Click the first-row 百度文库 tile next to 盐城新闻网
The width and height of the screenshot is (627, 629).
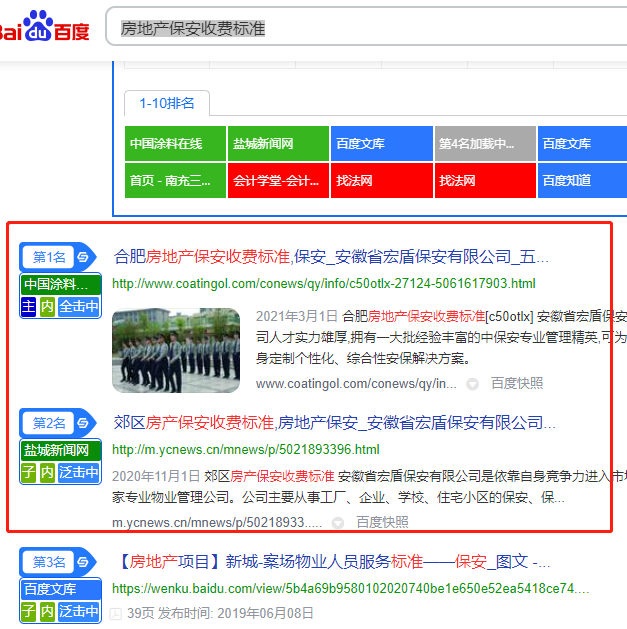[x=381, y=144]
